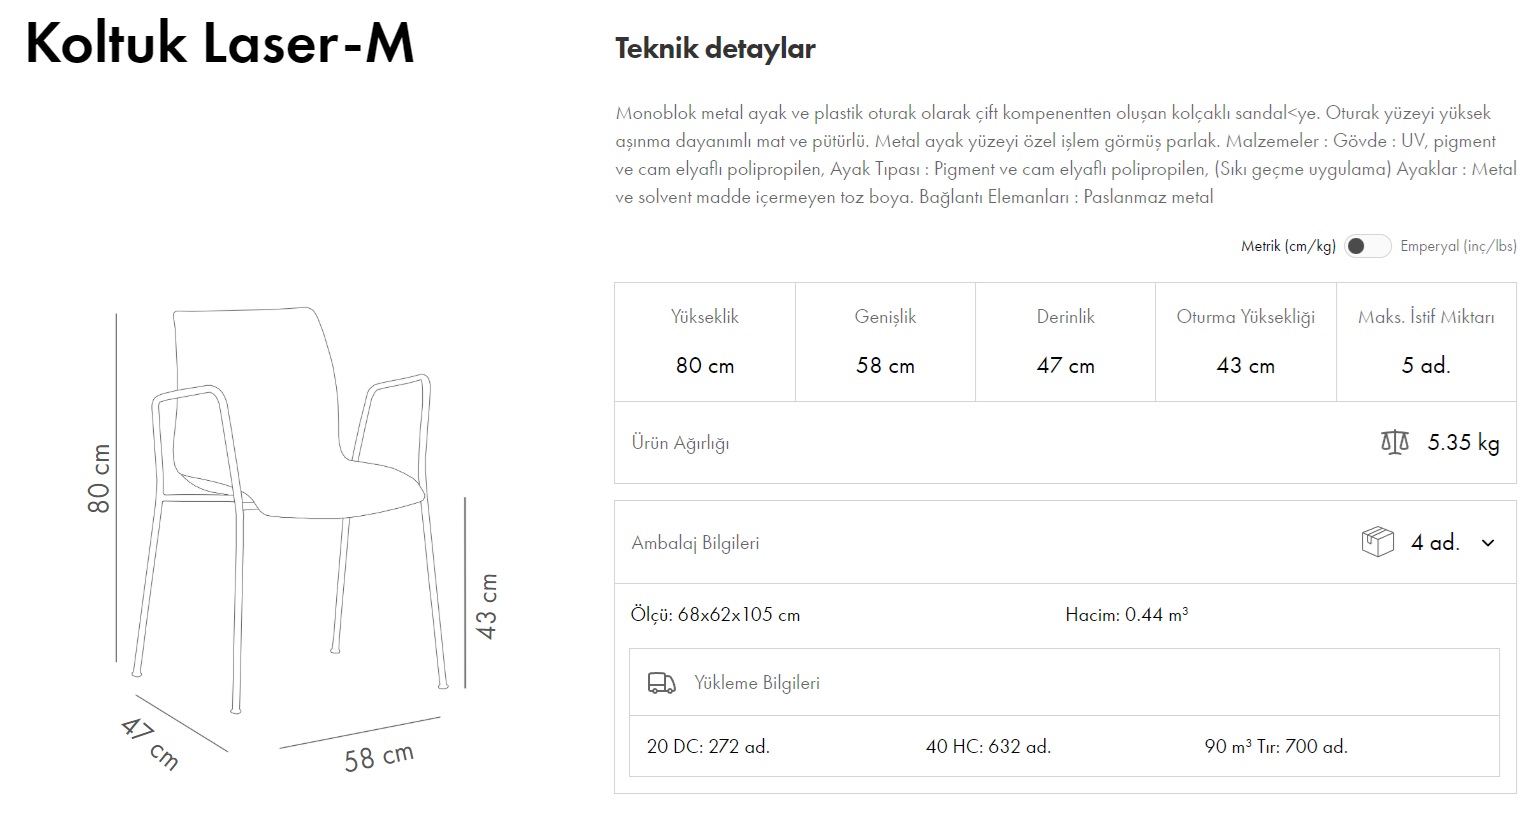Click the 5.35 kg weight value
This screenshot has width=1539, height=824.
point(1463,442)
